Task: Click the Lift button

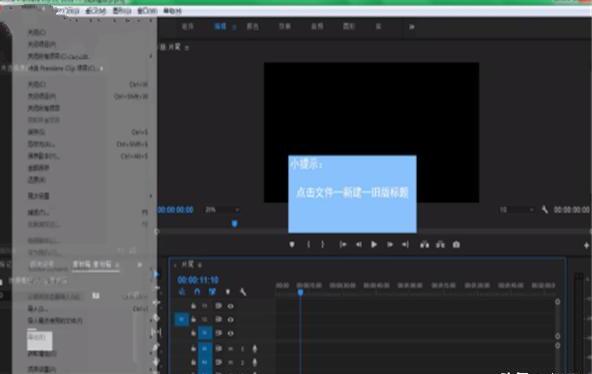Action: [424, 245]
